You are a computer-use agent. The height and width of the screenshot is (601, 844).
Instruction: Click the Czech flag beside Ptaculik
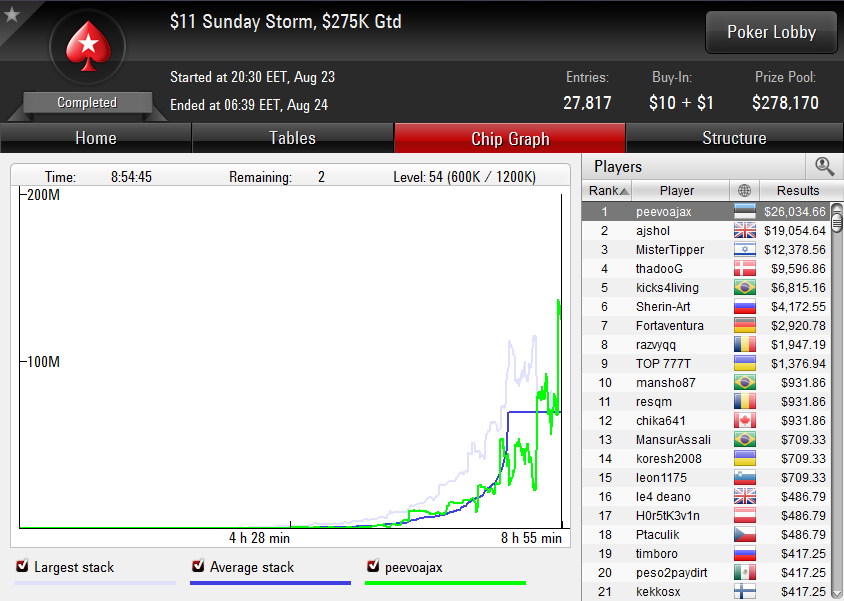(745, 534)
